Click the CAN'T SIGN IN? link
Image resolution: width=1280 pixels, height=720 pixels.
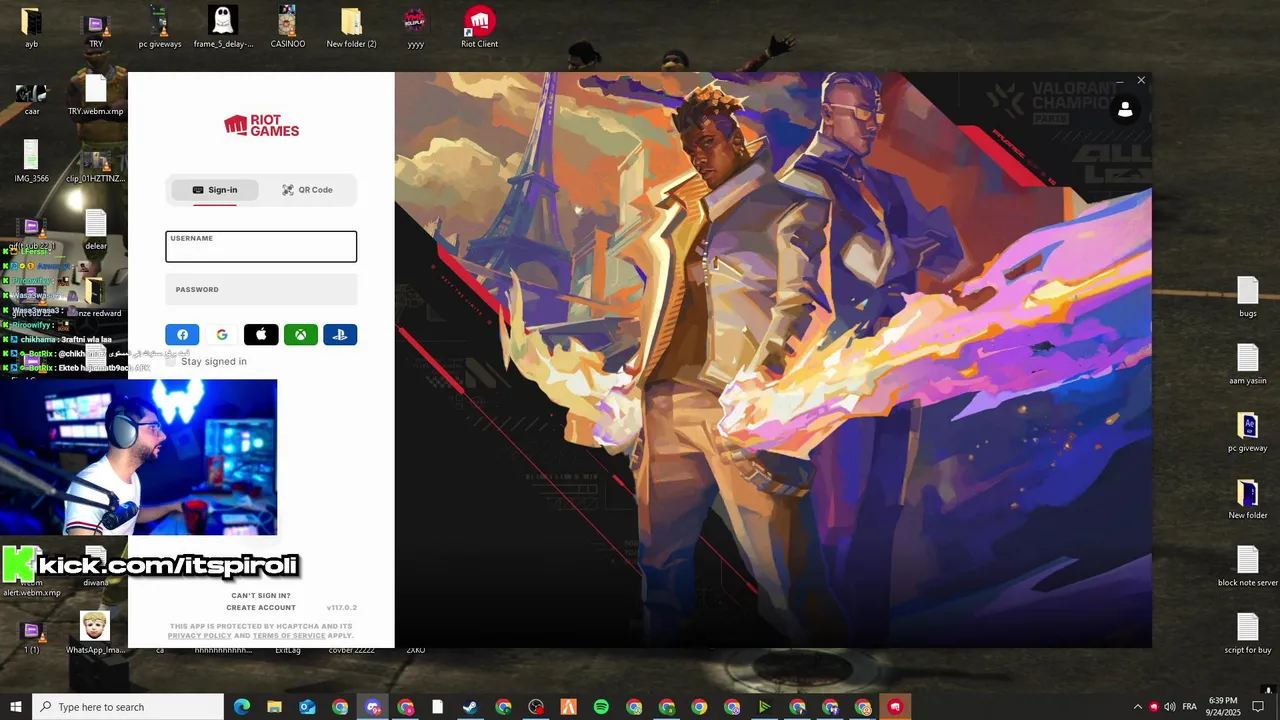click(x=261, y=596)
